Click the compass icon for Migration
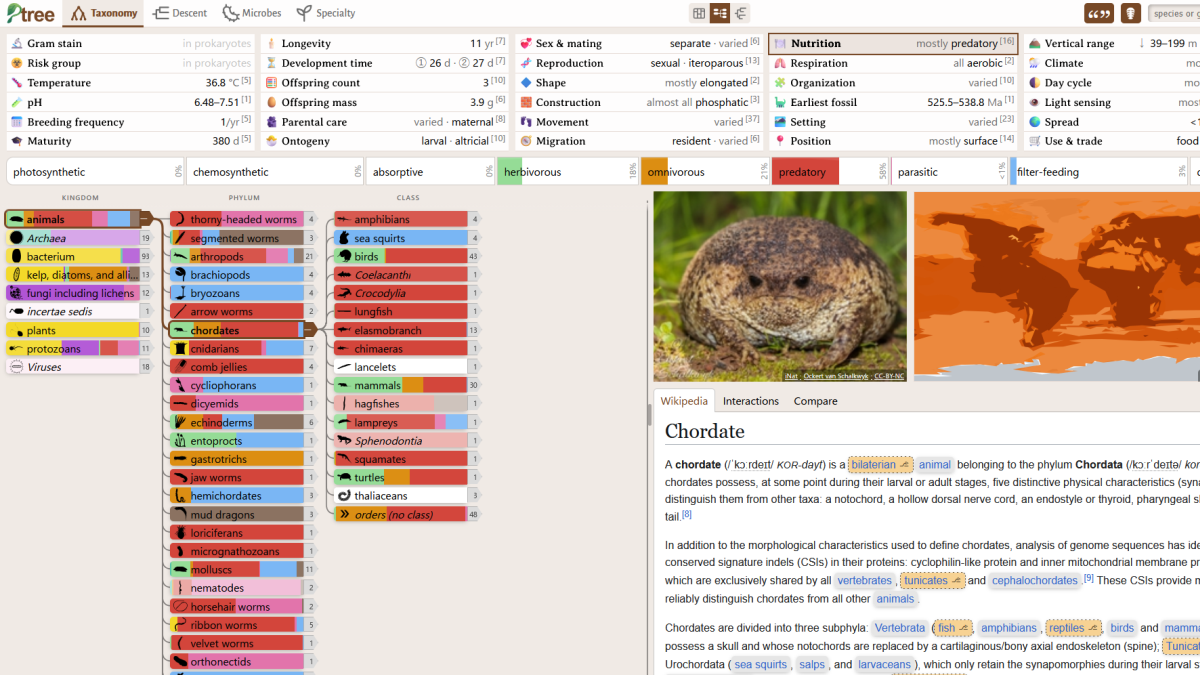 [x=526, y=141]
